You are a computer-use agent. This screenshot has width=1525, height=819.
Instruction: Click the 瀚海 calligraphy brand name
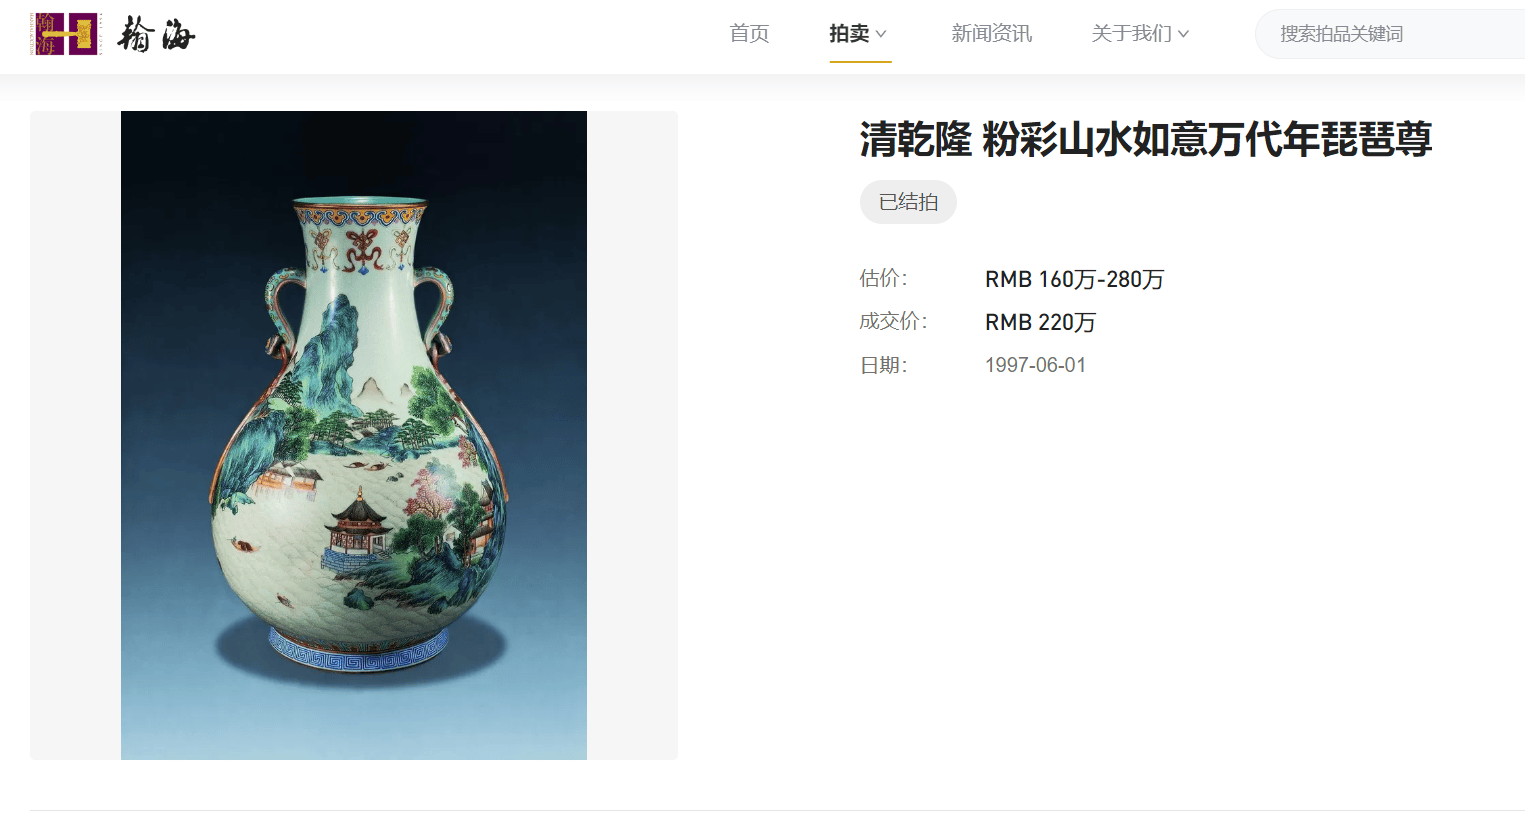[x=156, y=35]
